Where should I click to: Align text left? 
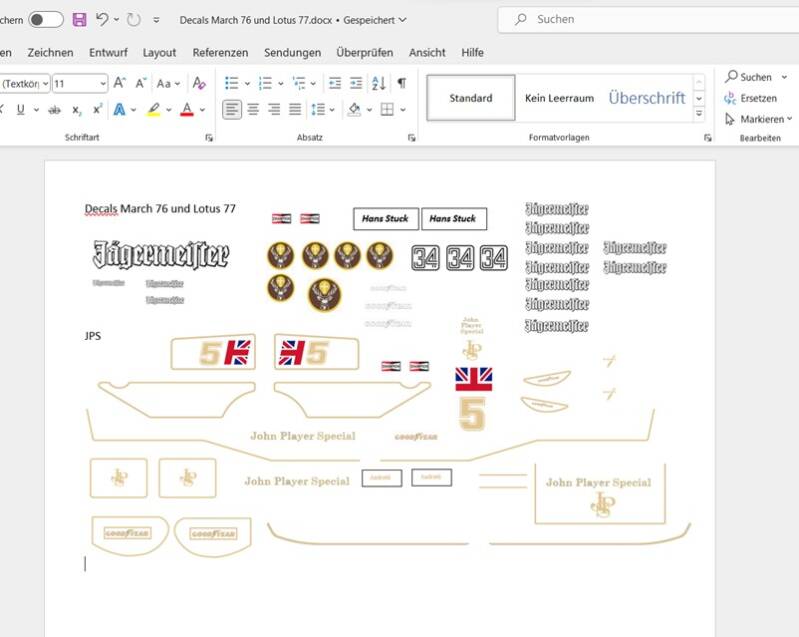pyautogui.click(x=232, y=110)
